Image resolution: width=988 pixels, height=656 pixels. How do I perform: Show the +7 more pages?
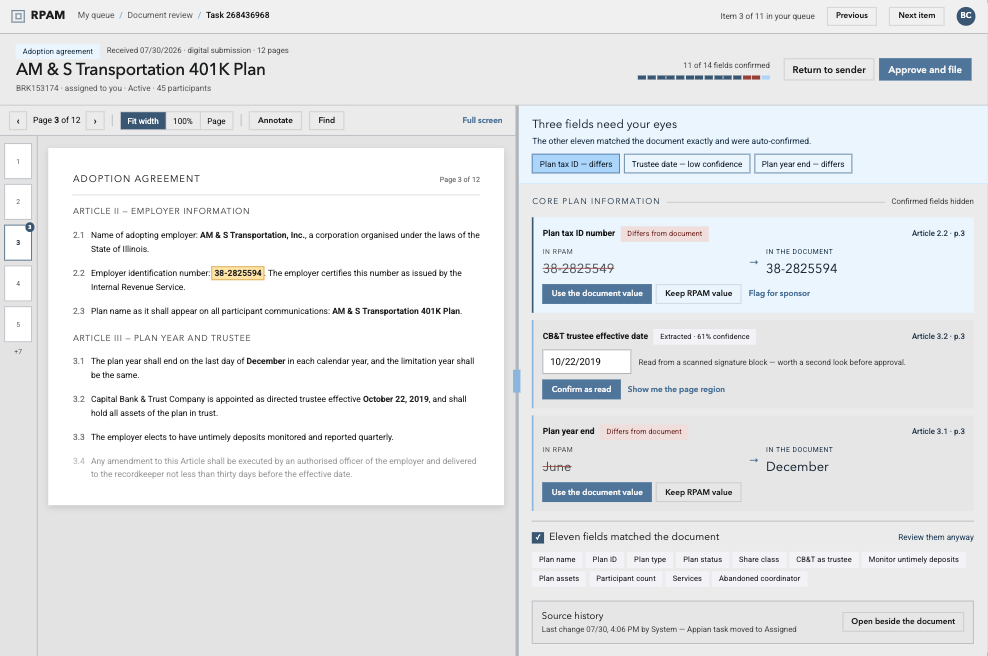tap(18, 352)
